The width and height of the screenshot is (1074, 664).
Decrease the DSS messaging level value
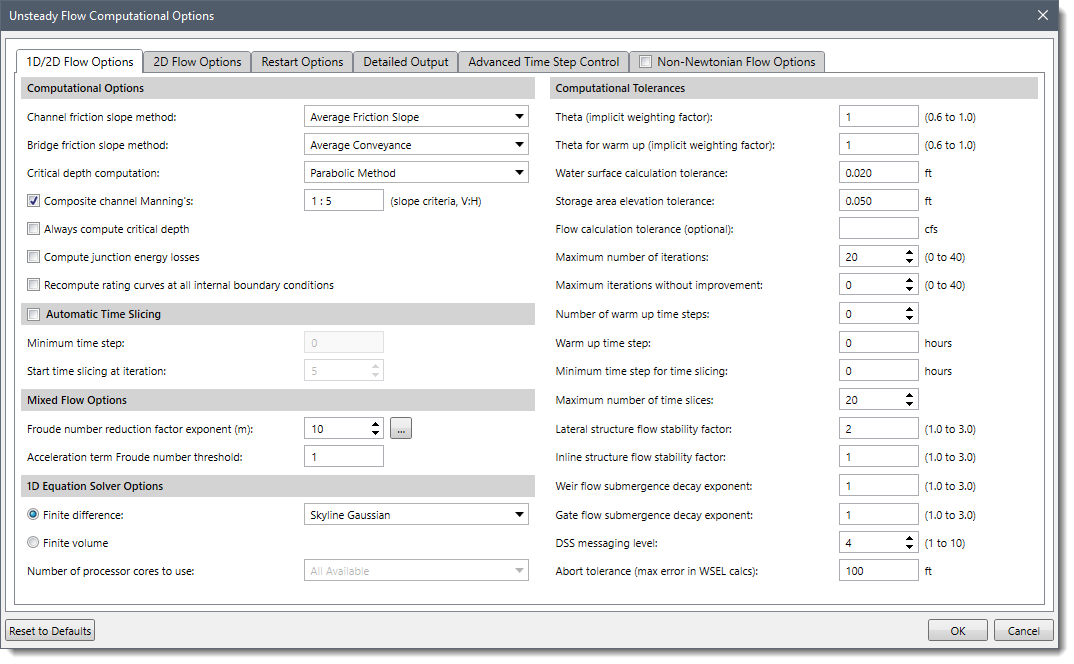tap(910, 548)
